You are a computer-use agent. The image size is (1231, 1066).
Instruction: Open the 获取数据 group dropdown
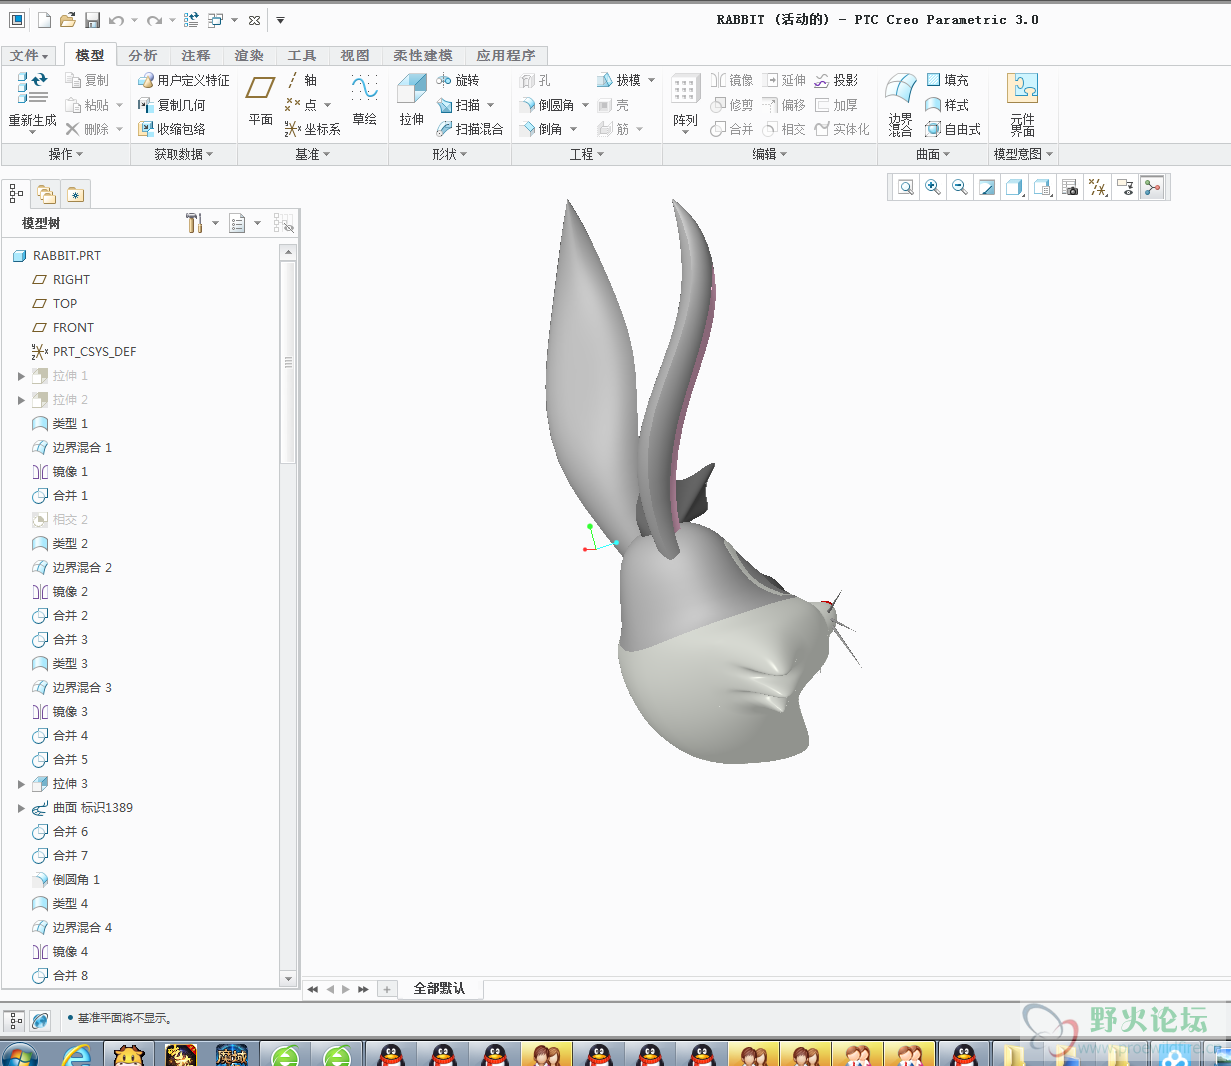[x=184, y=154]
